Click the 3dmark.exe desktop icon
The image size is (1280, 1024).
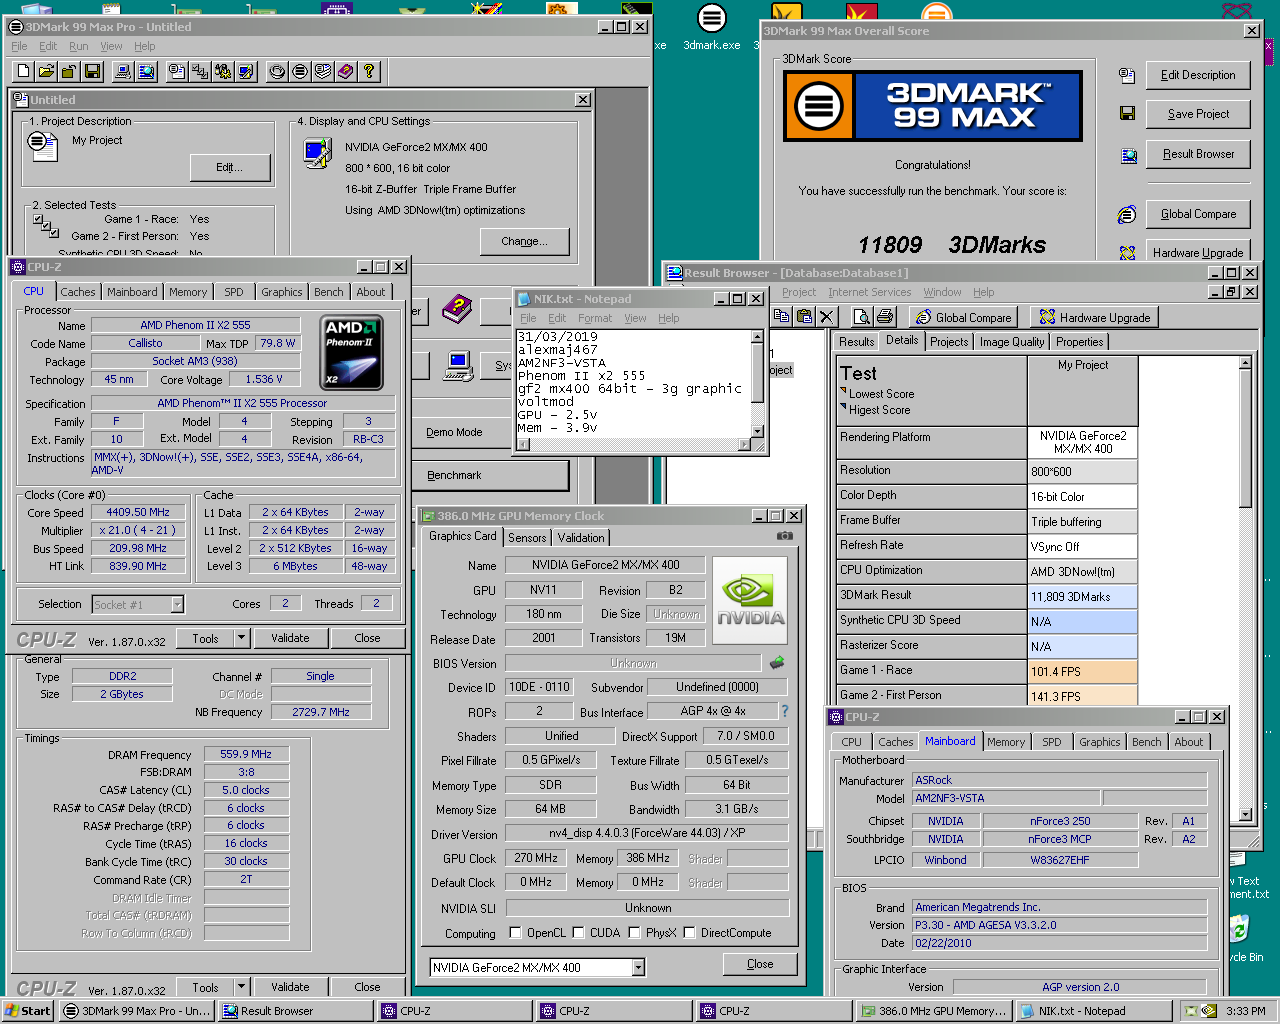[712, 26]
